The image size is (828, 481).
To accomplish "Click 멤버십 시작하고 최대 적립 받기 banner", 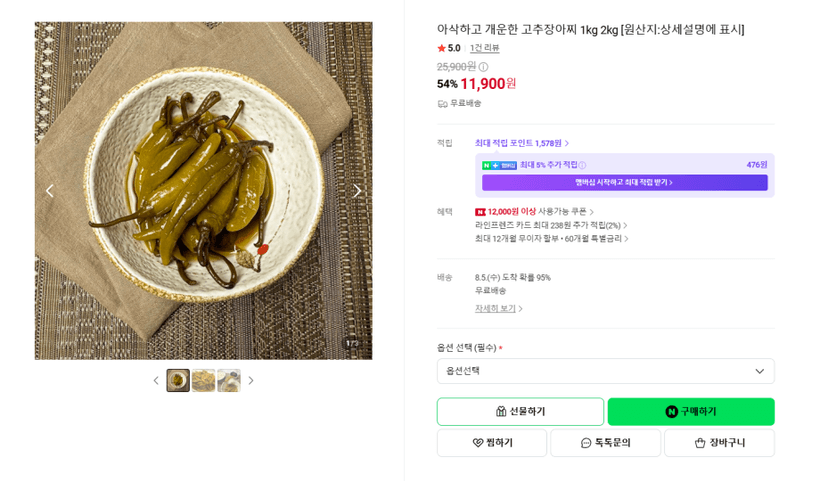I will click(x=625, y=183).
